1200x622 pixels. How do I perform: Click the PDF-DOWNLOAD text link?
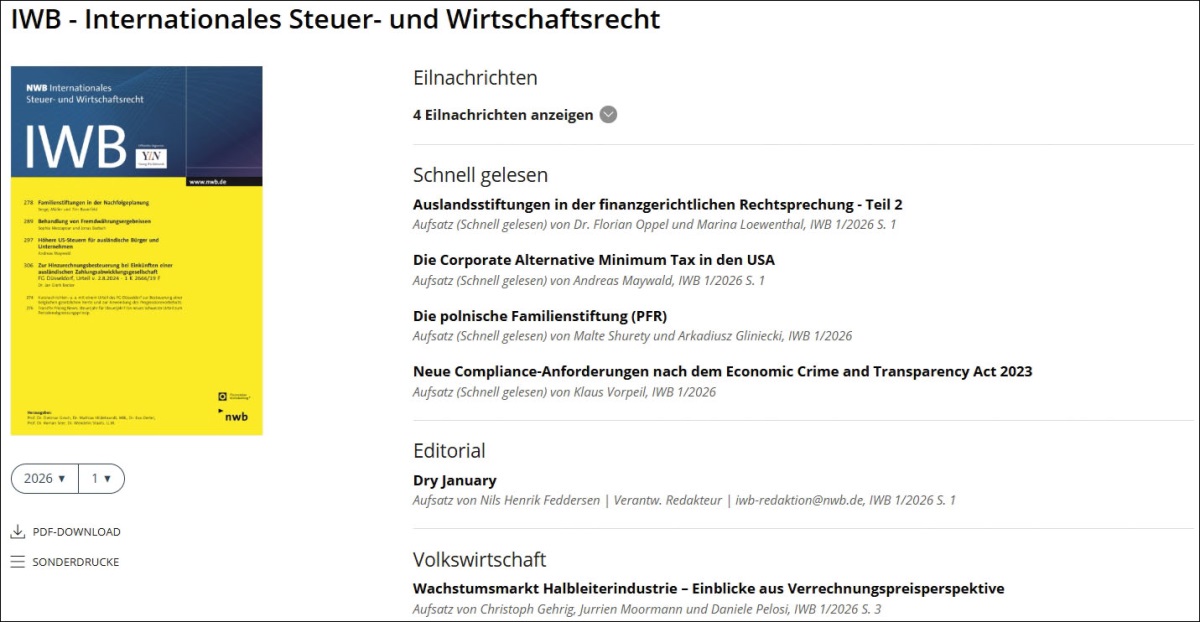76,532
